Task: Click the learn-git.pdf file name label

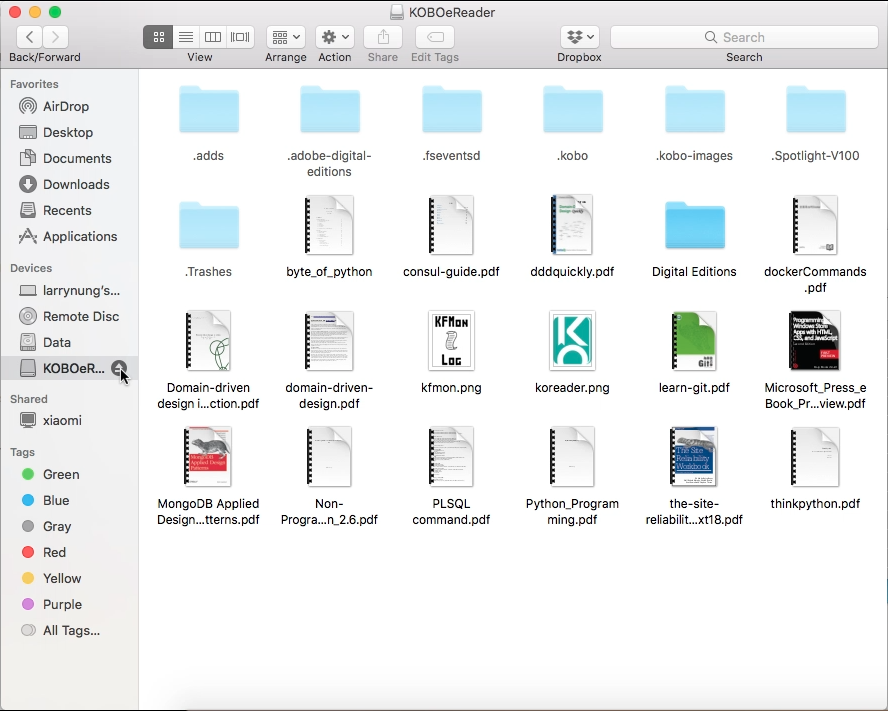Action: pos(694,388)
